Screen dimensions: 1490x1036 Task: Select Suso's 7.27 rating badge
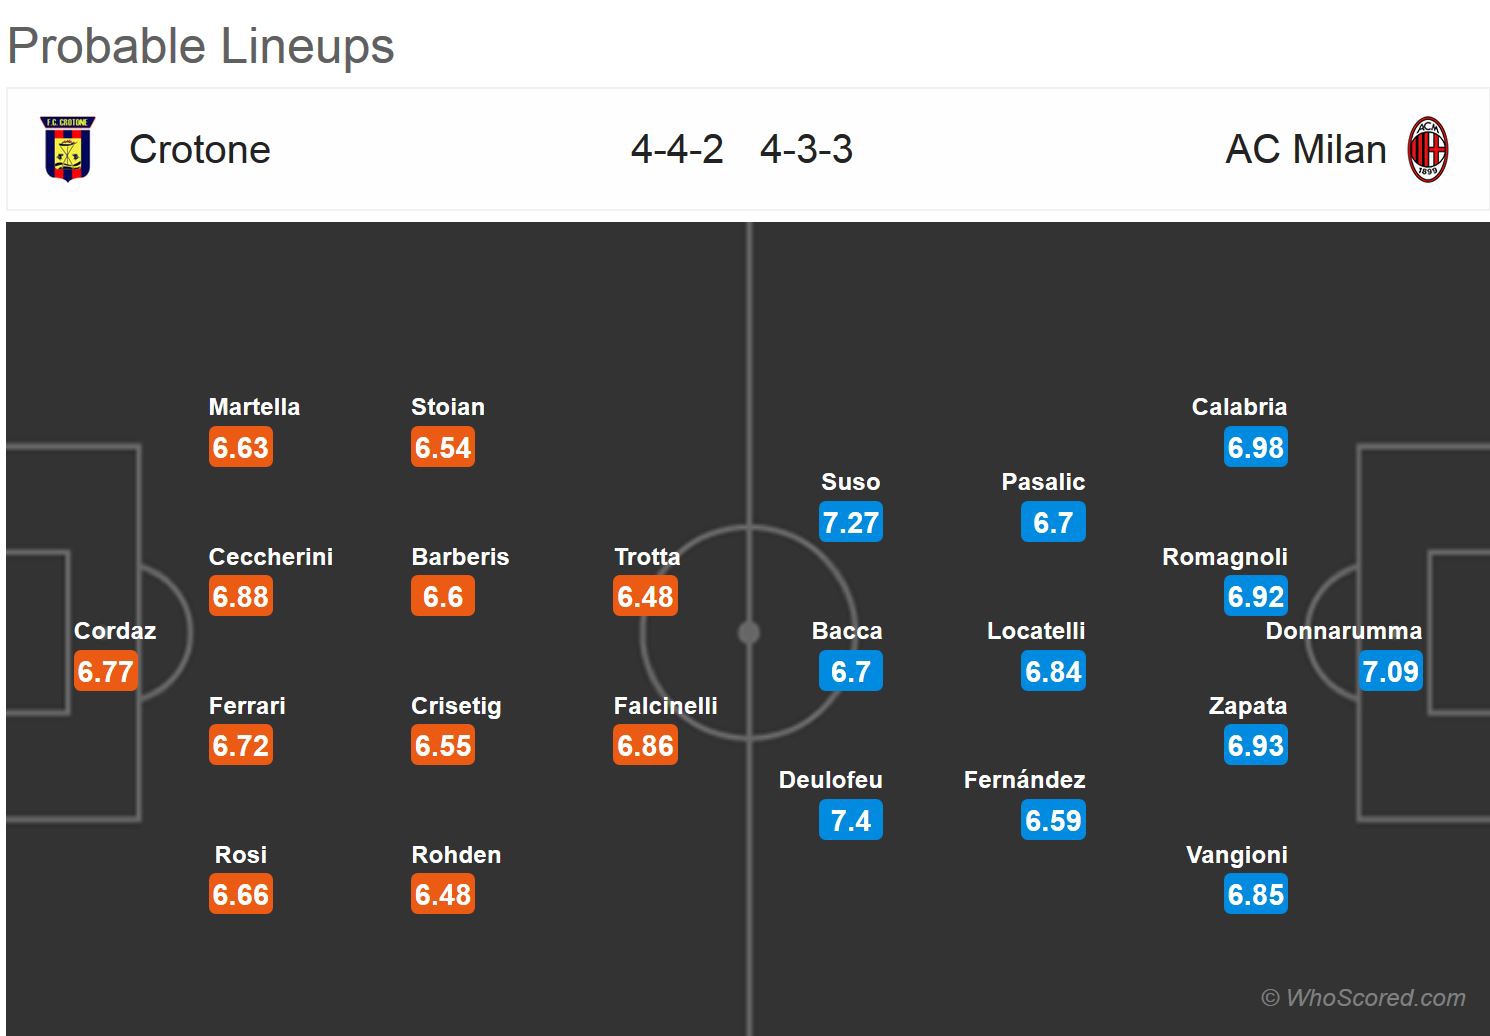point(850,523)
